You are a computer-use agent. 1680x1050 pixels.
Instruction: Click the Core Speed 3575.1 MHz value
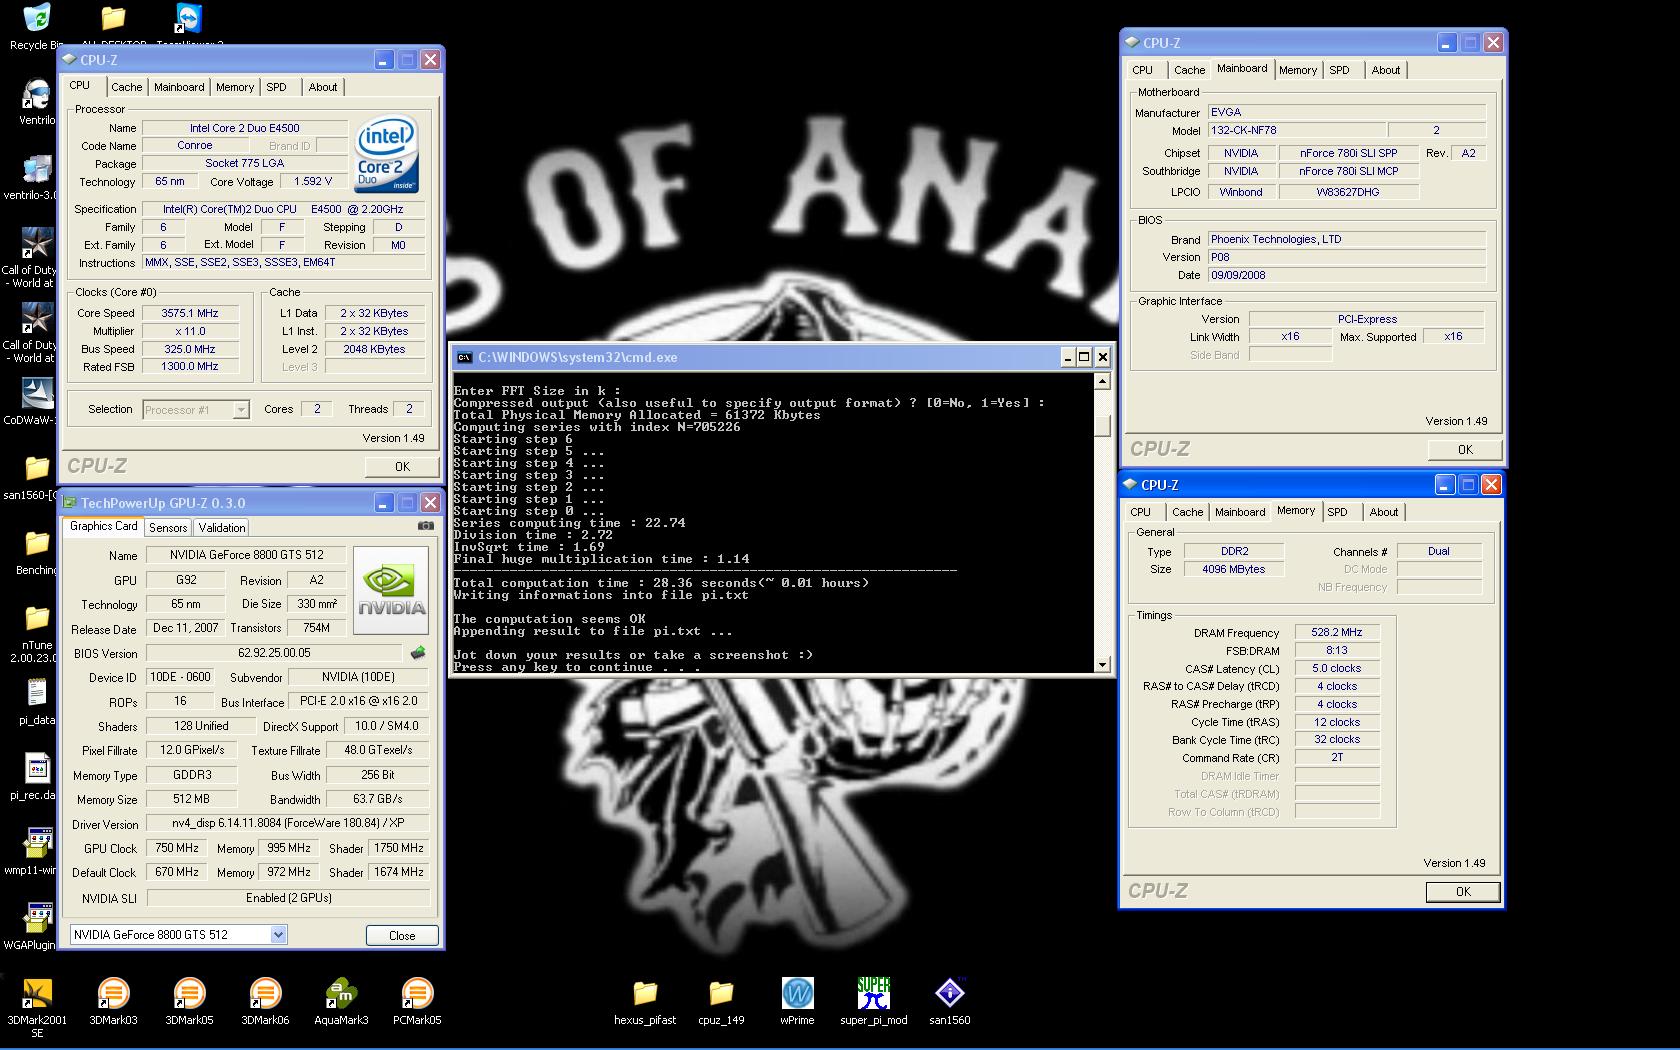(190, 313)
